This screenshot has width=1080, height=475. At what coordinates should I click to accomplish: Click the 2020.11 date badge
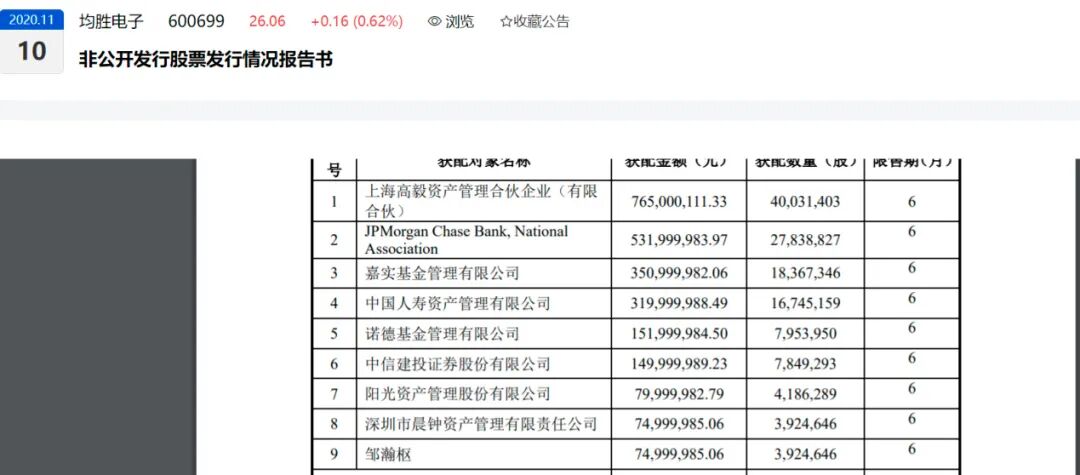[32, 20]
